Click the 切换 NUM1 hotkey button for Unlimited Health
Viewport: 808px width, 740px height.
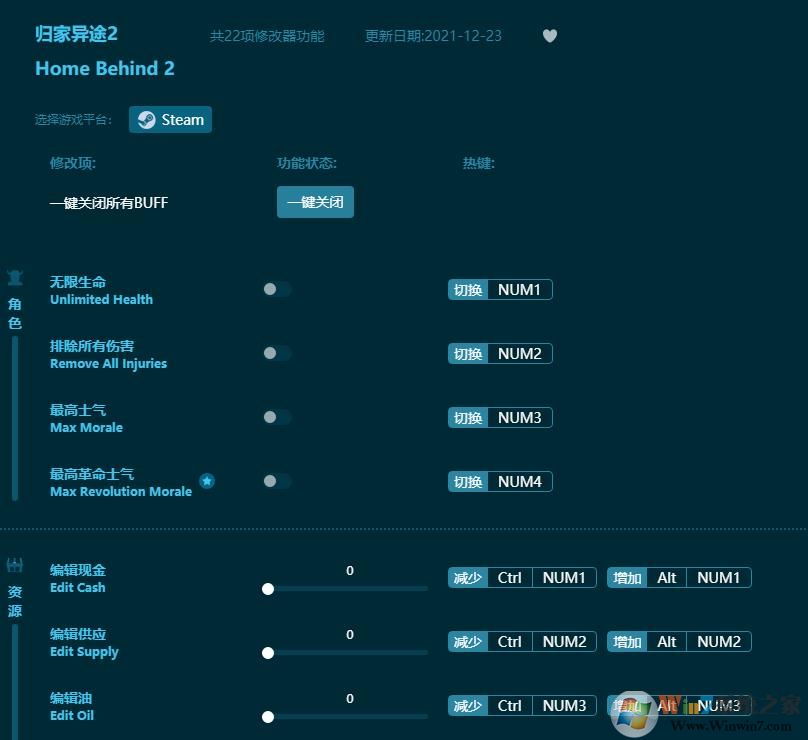500,289
